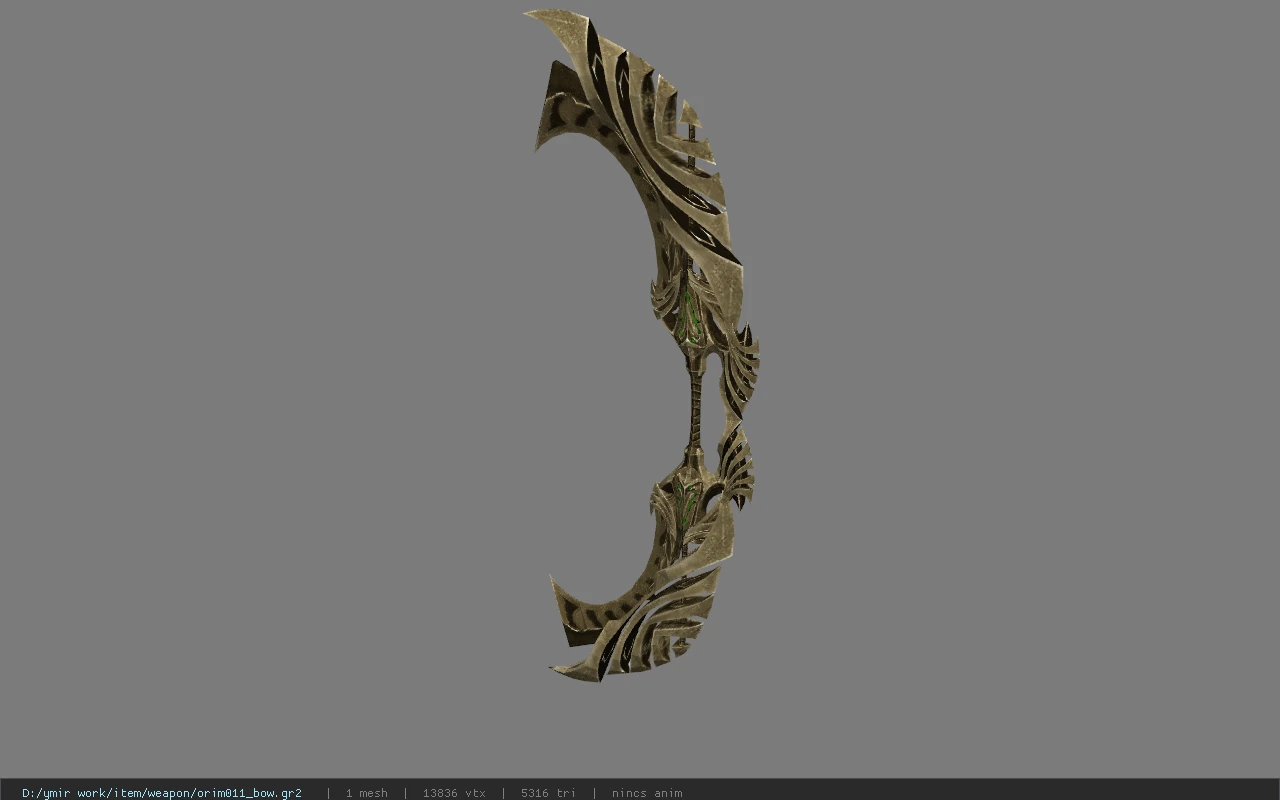Click the '5316 tri' triangle count
The image size is (1280, 800).
coord(548,793)
